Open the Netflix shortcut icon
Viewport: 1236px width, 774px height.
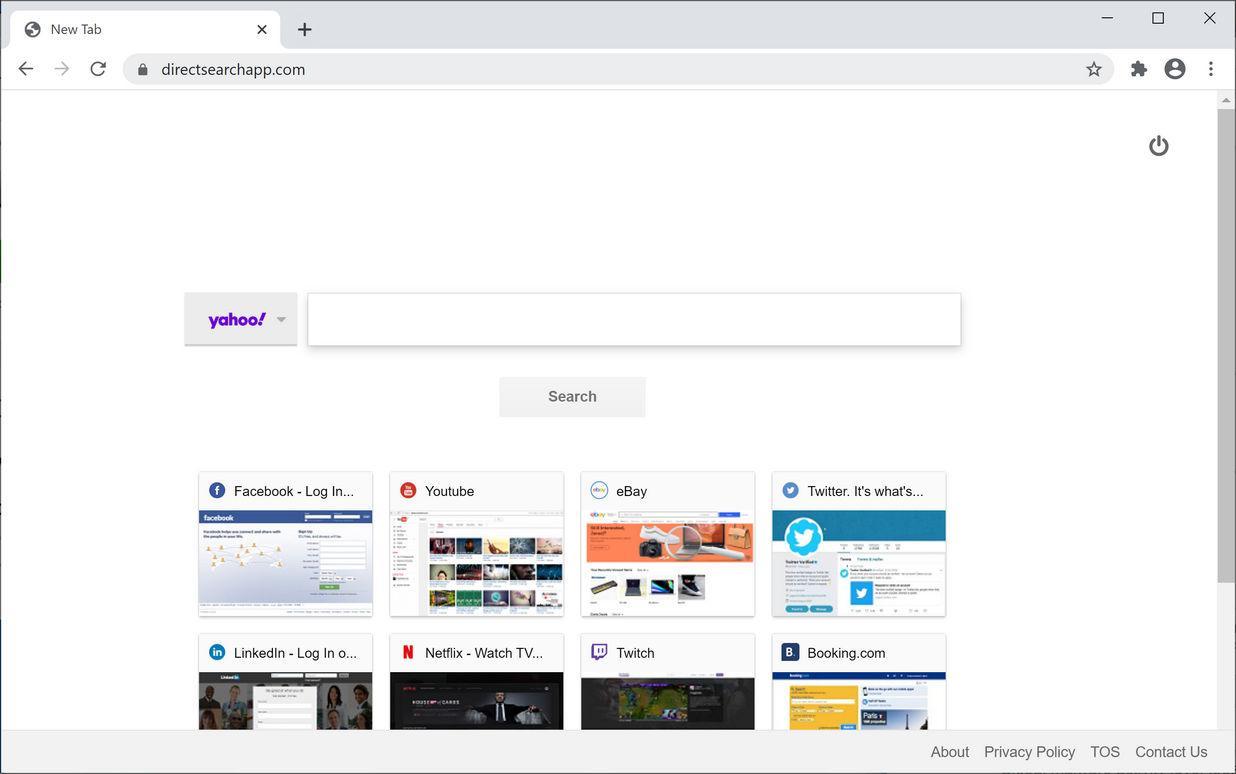pyautogui.click(x=408, y=652)
